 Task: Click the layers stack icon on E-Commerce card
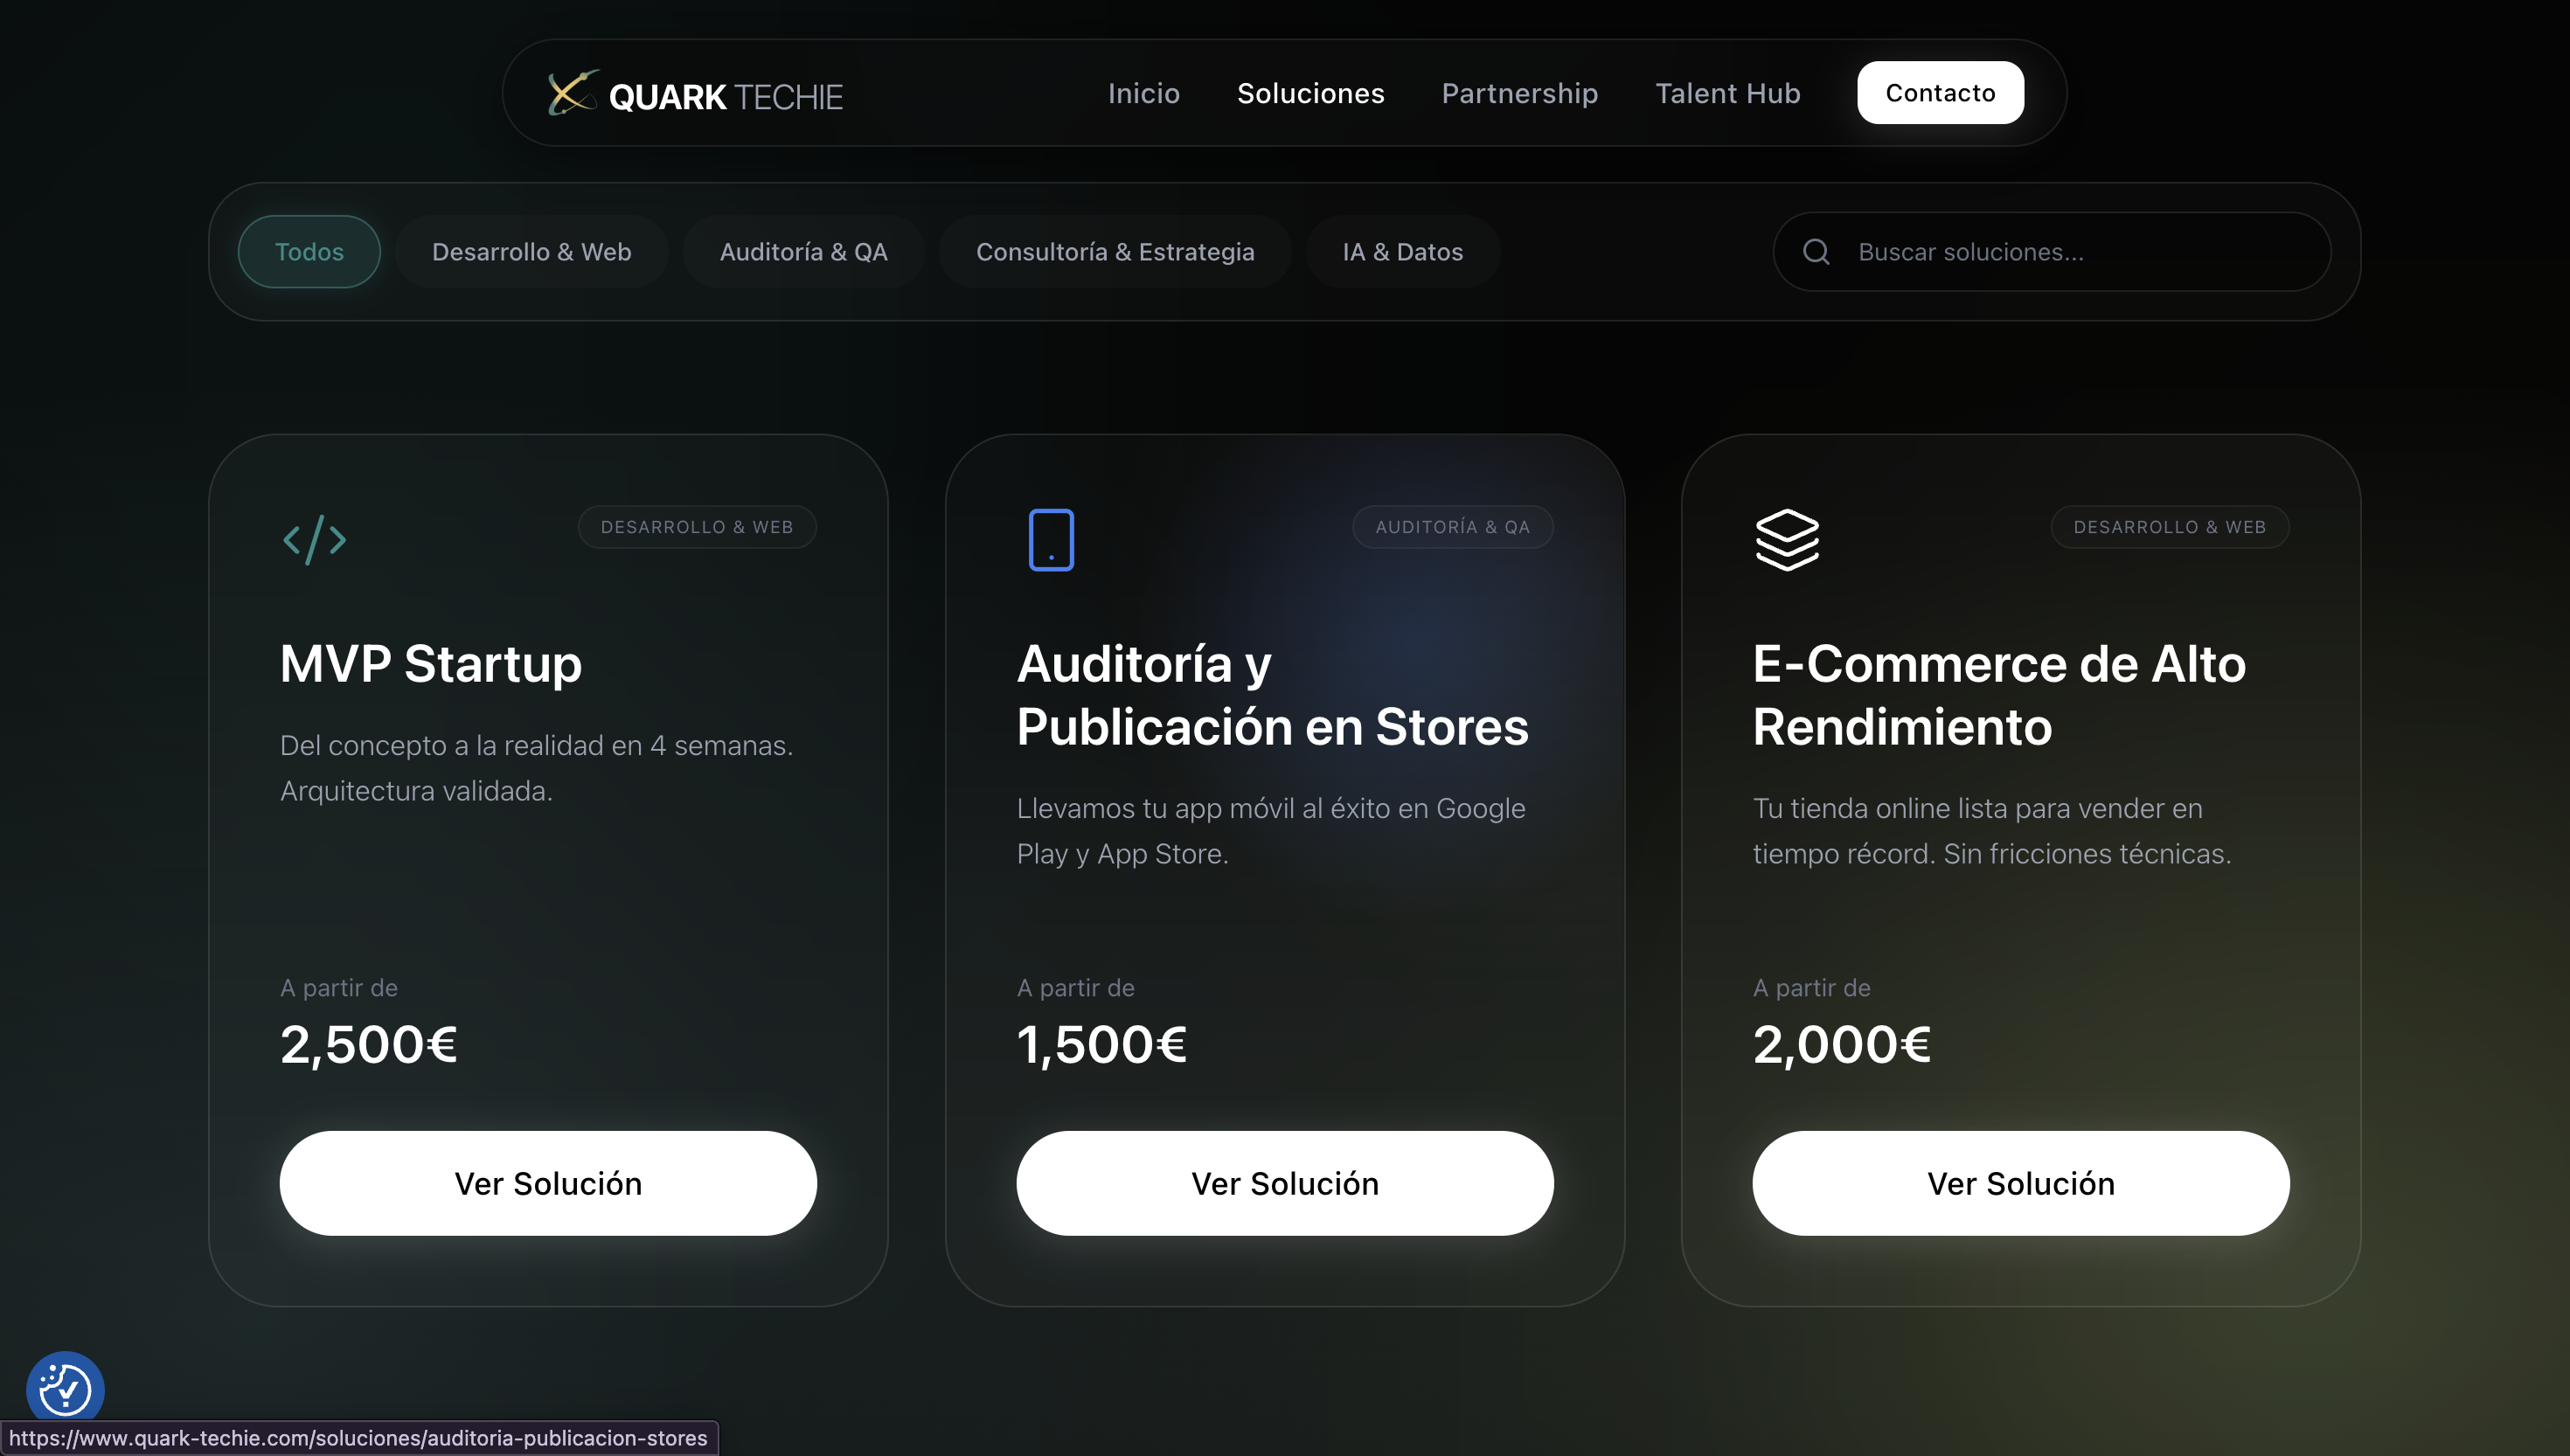coord(1787,540)
